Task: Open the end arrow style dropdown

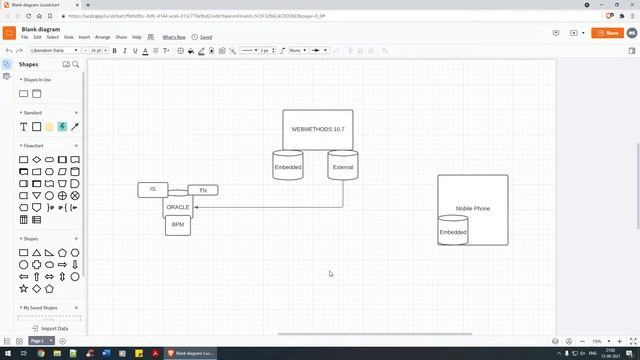Action: click(319, 50)
